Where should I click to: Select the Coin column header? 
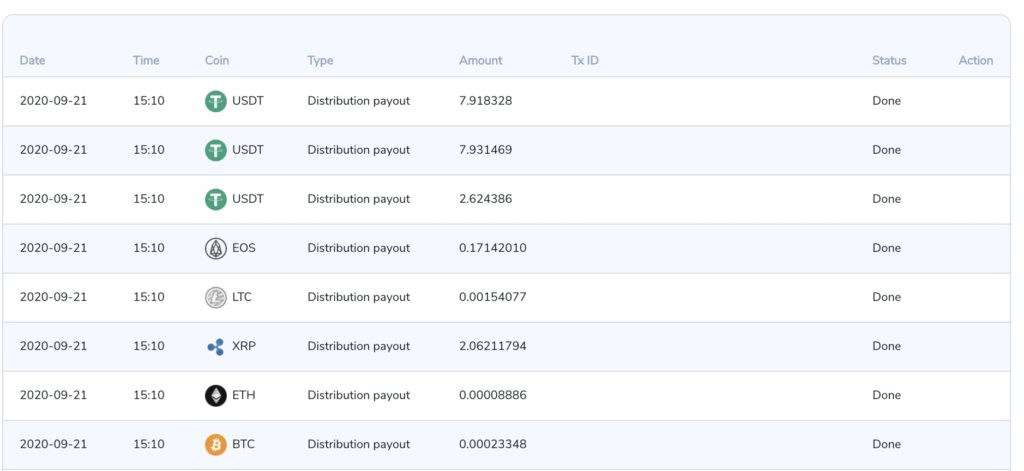tap(217, 61)
